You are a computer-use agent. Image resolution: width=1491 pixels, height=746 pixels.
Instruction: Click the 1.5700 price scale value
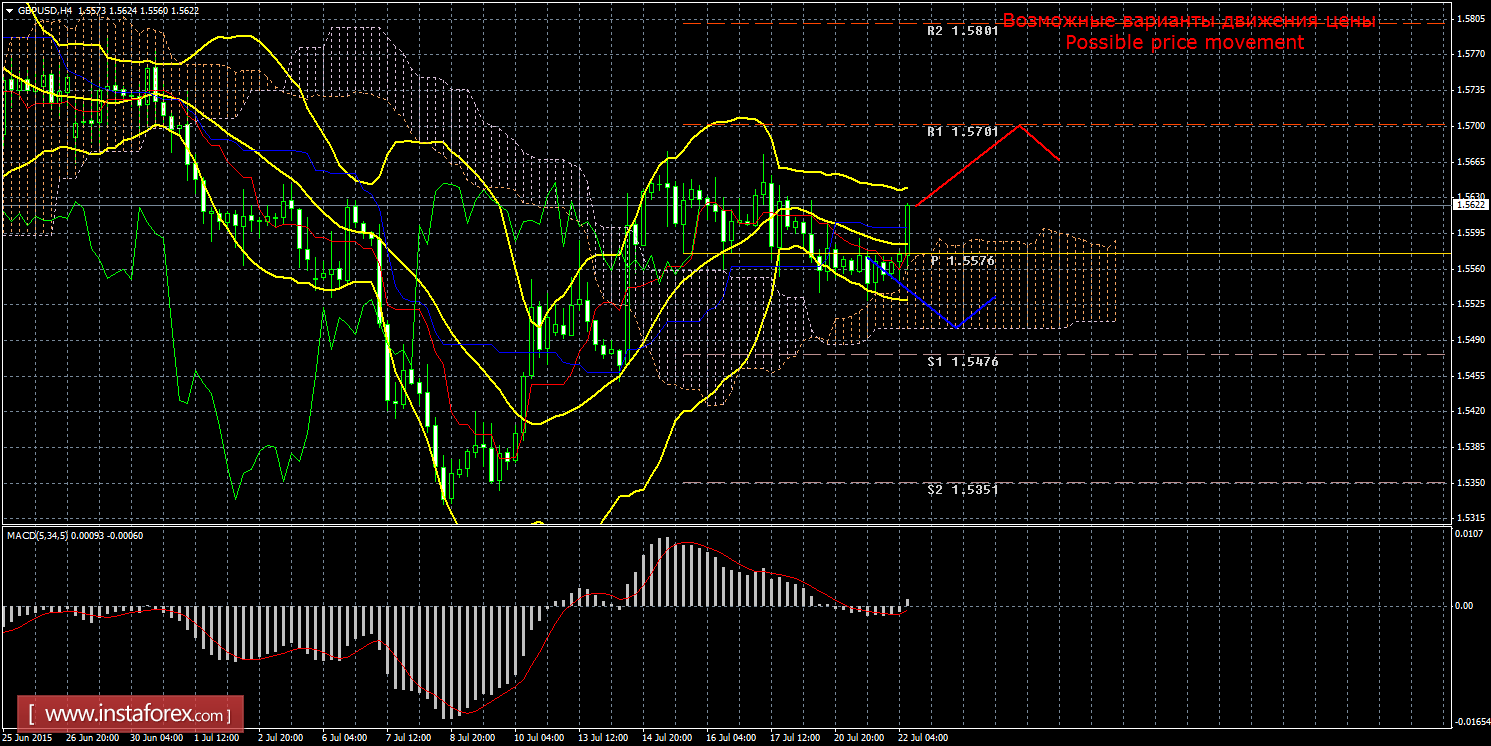pos(1470,126)
